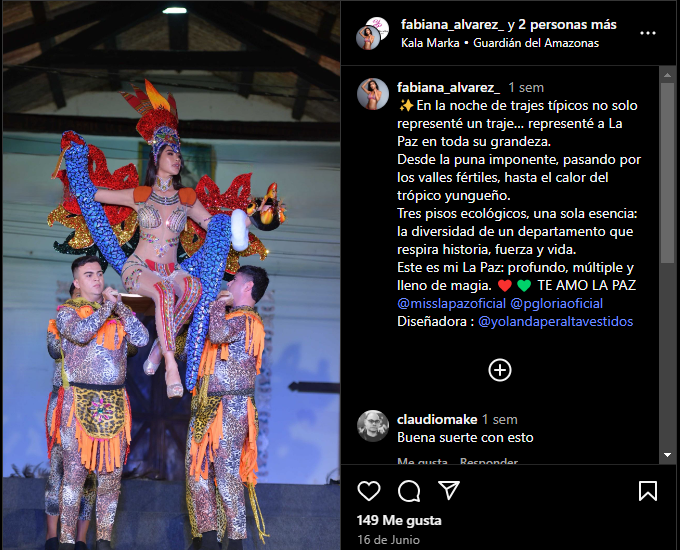Open comments via speech bubble icon
Image resolution: width=680 pixels, height=550 pixels.
coord(409,491)
